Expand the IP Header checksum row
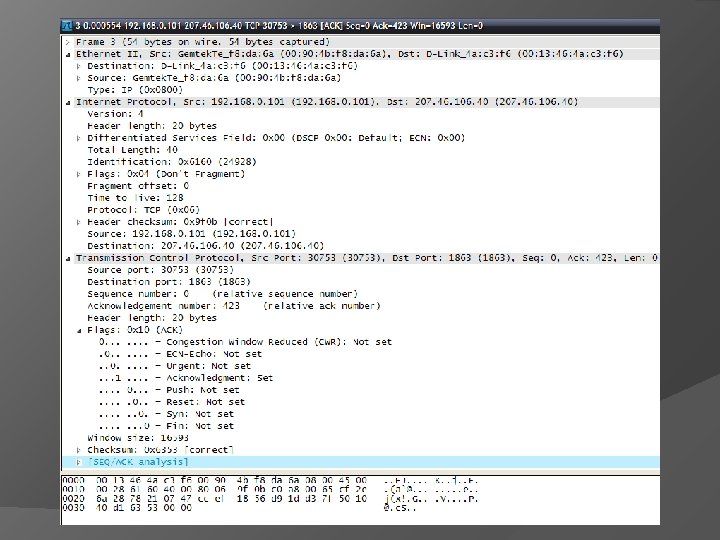The width and height of the screenshot is (720, 540). click(x=79, y=222)
